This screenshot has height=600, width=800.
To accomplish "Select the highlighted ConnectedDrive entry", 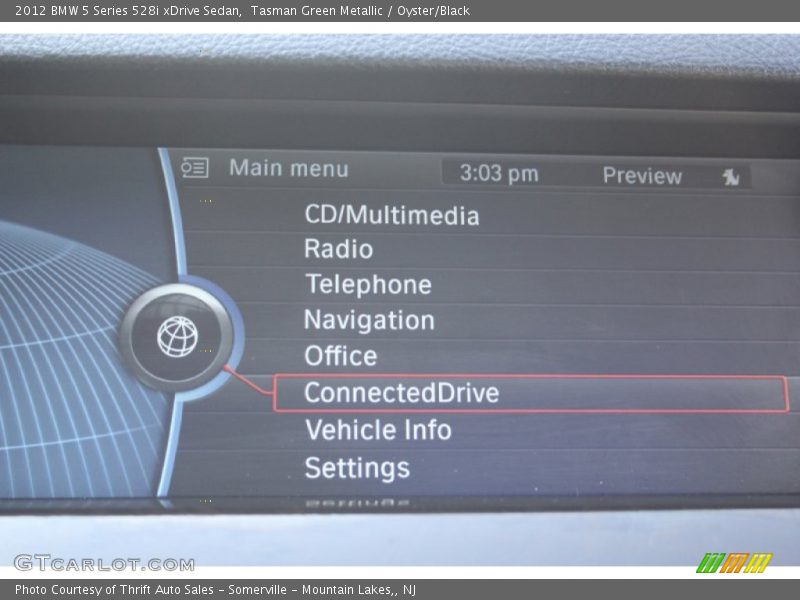I will [400, 393].
